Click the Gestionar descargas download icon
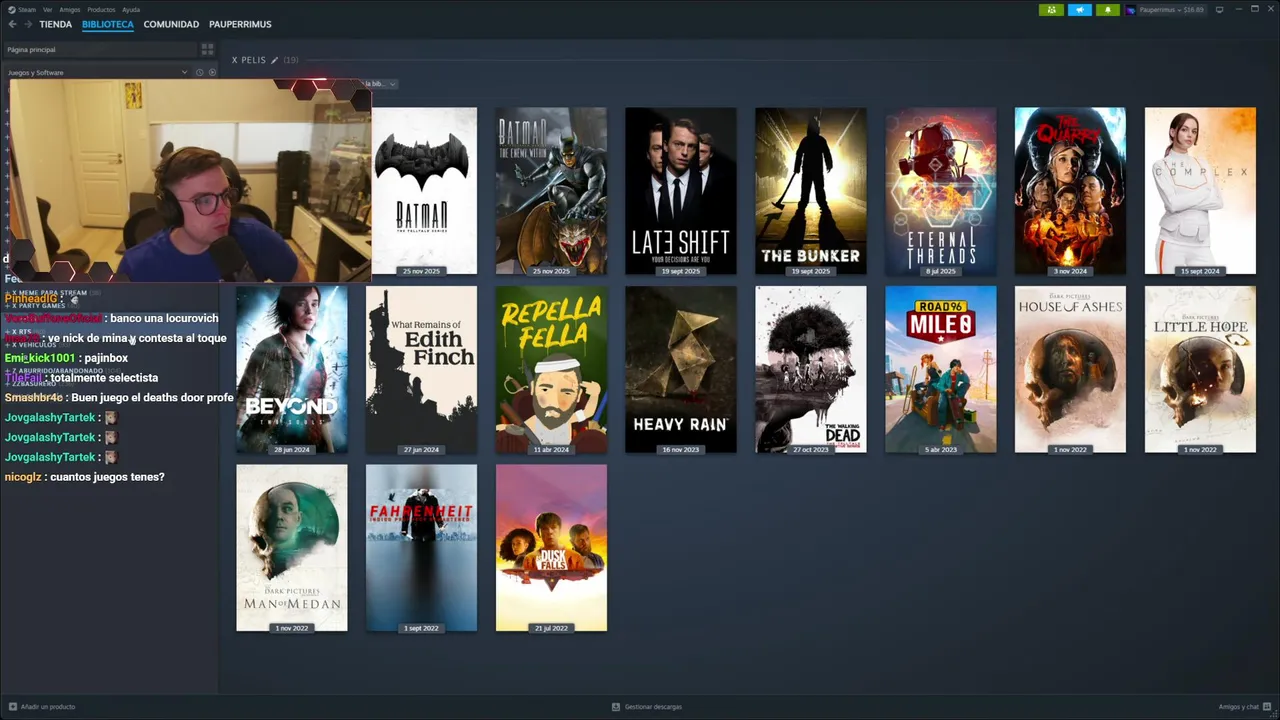 [616, 707]
